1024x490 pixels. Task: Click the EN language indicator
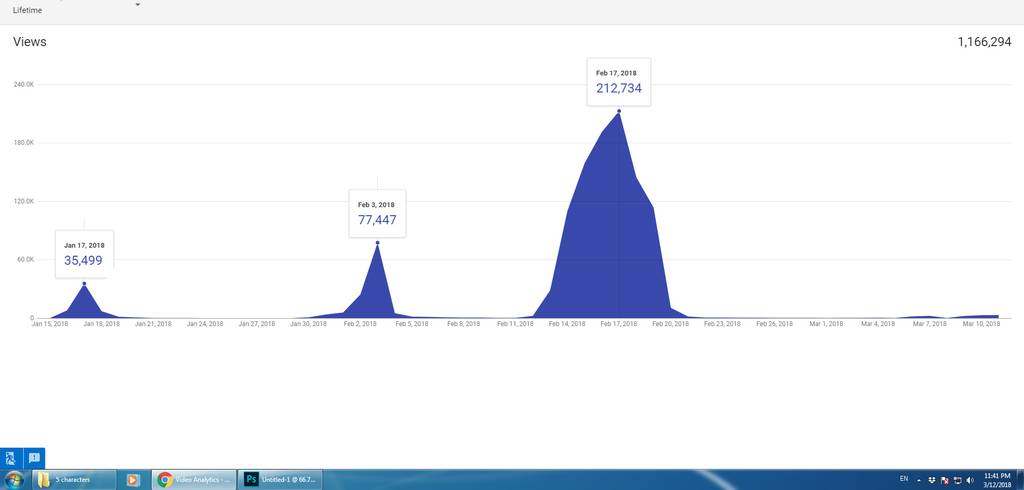tap(904, 479)
